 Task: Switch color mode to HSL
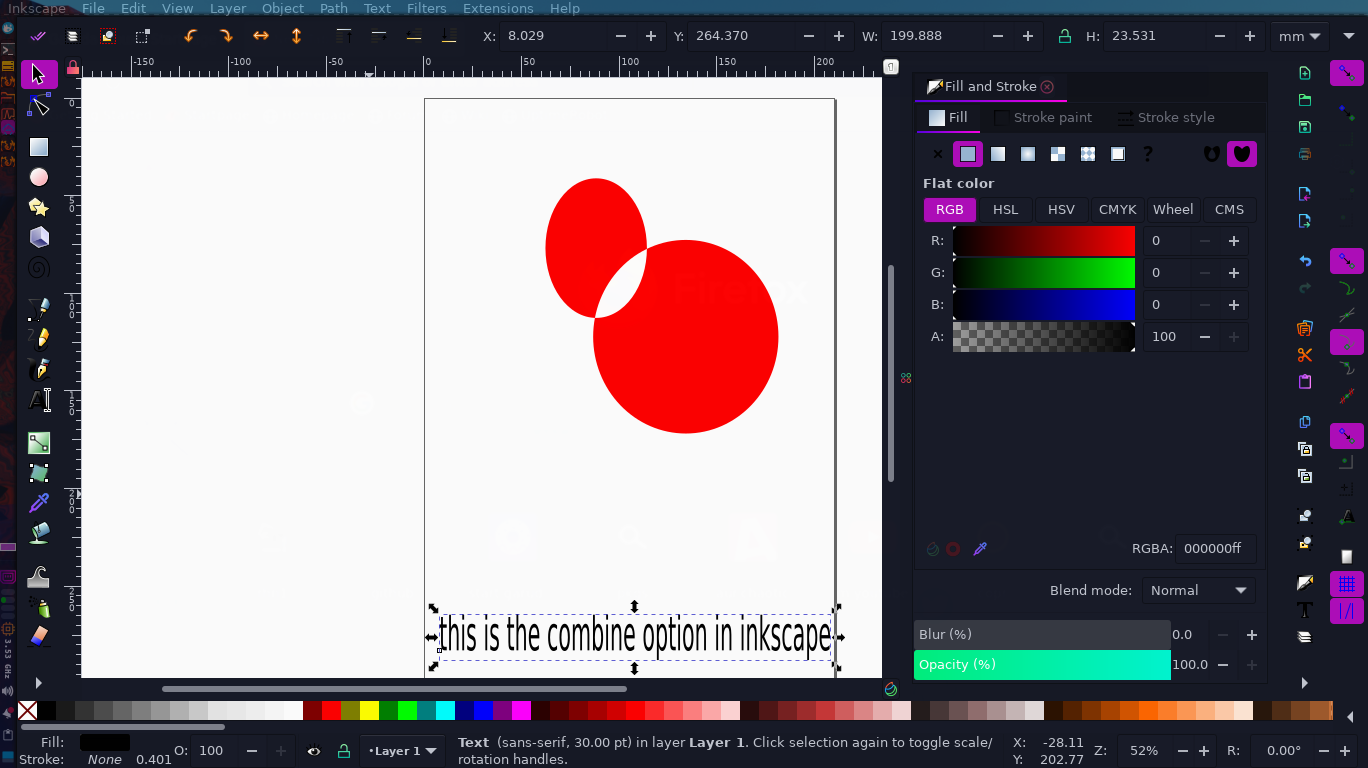1005,209
